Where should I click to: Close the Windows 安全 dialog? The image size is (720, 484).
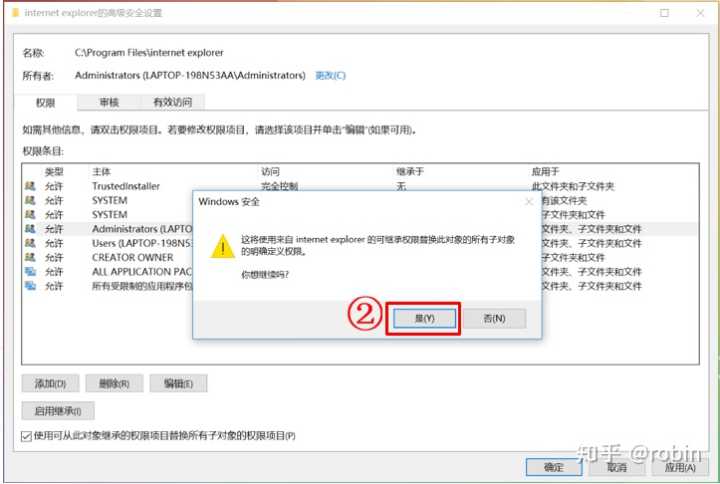click(529, 202)
